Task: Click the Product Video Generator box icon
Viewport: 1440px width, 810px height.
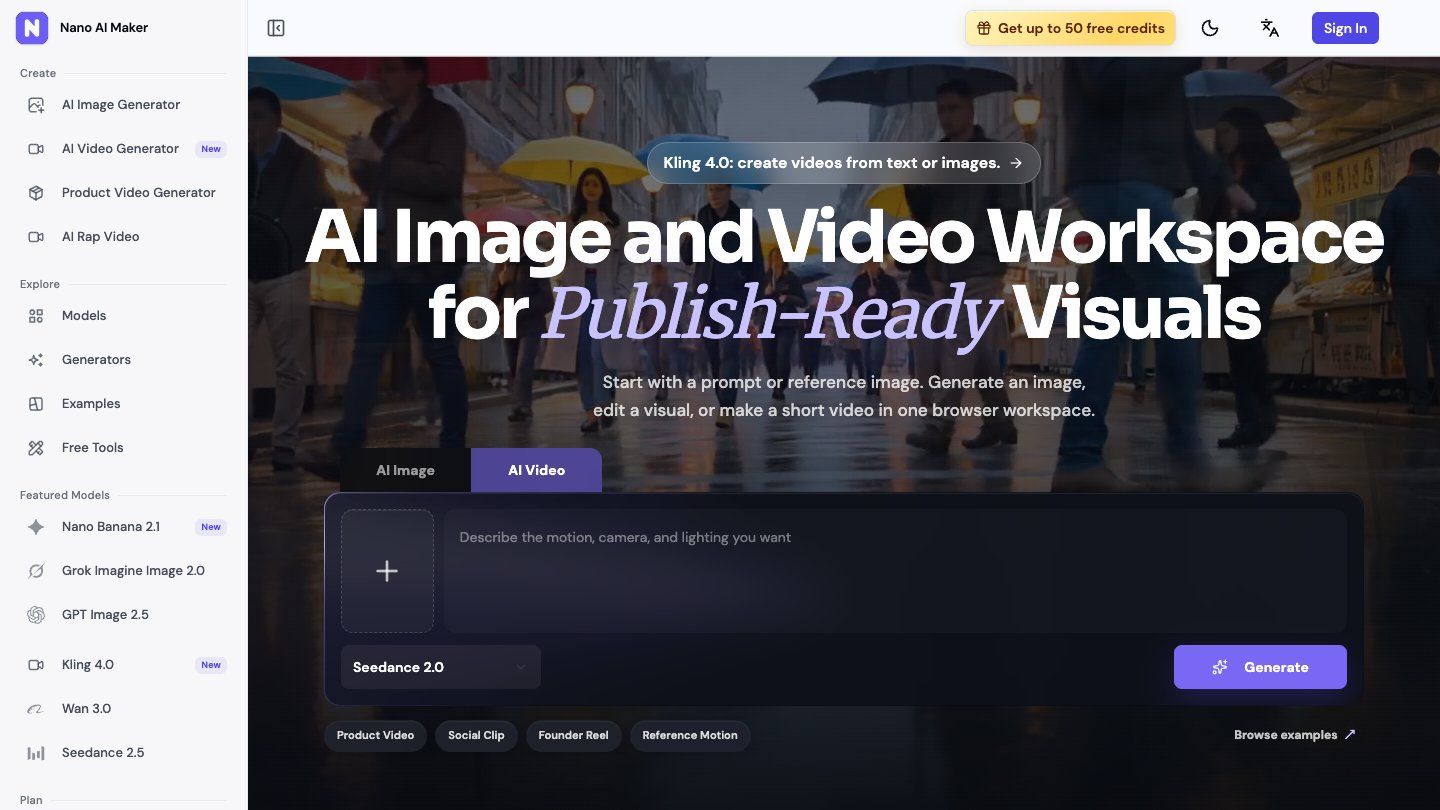Action: click(x=36, y=193)
